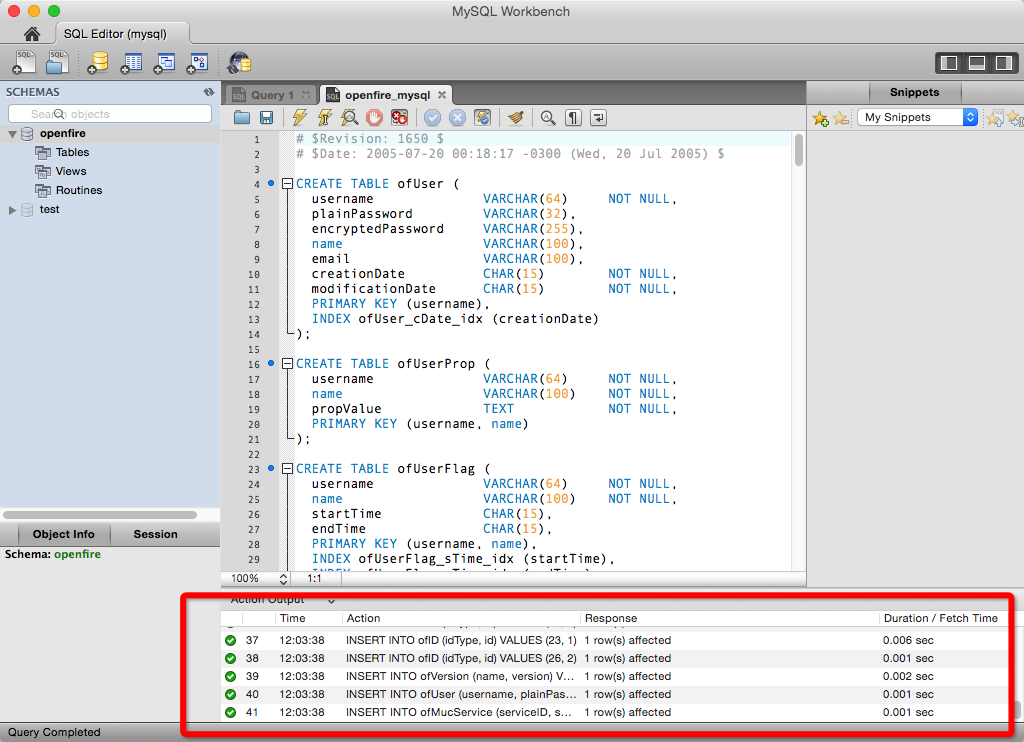Screen dimensions: 1024x742
Task: Toggle invisible characters pilcrow icon
Action: [x=573, y=118]
